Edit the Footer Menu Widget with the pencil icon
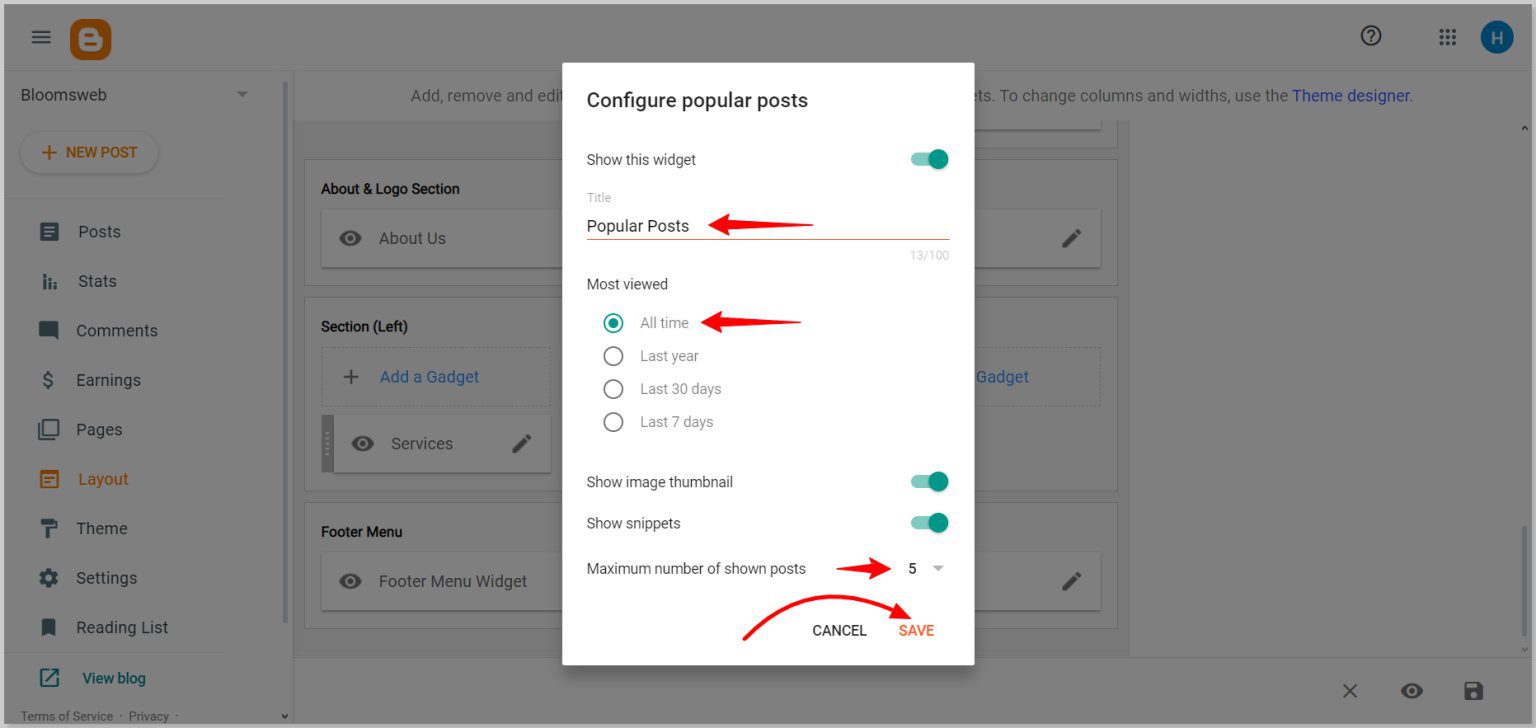 [x=1071, y=581]
